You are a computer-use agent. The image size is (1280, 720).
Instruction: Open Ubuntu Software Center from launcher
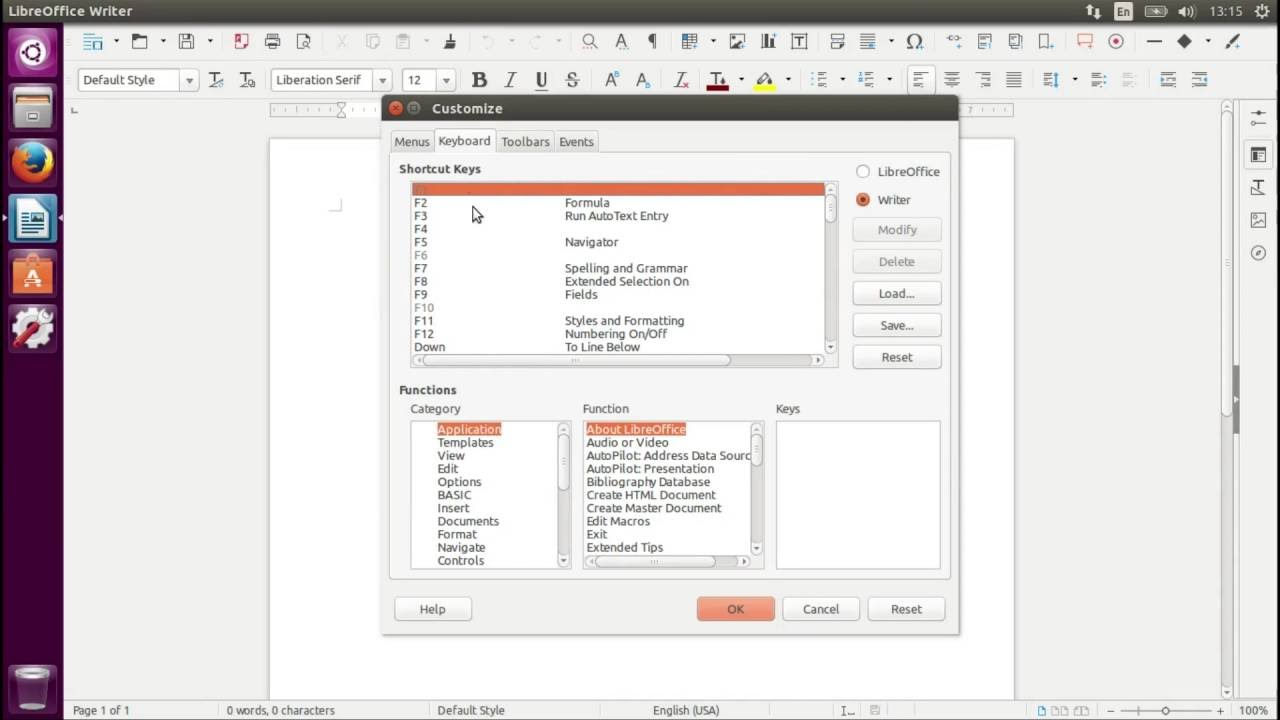32,272
